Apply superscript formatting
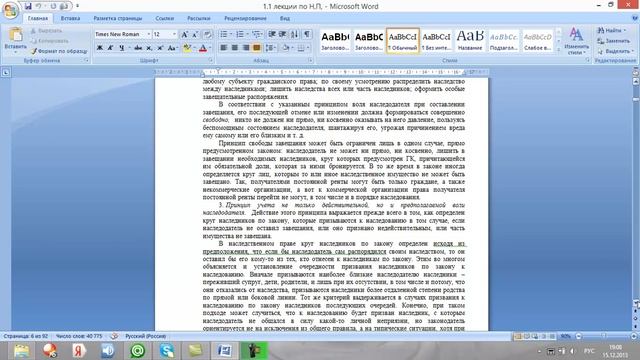The image size is (640, 360). click(160, 48)
